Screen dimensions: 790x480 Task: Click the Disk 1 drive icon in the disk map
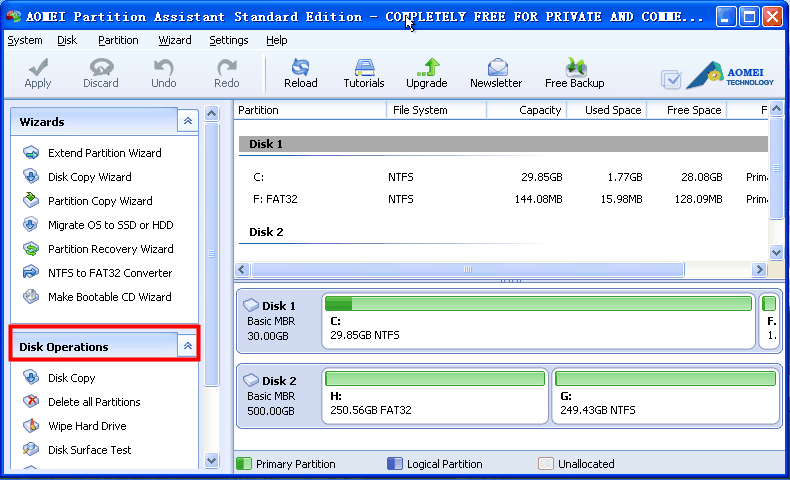[251, 305]
